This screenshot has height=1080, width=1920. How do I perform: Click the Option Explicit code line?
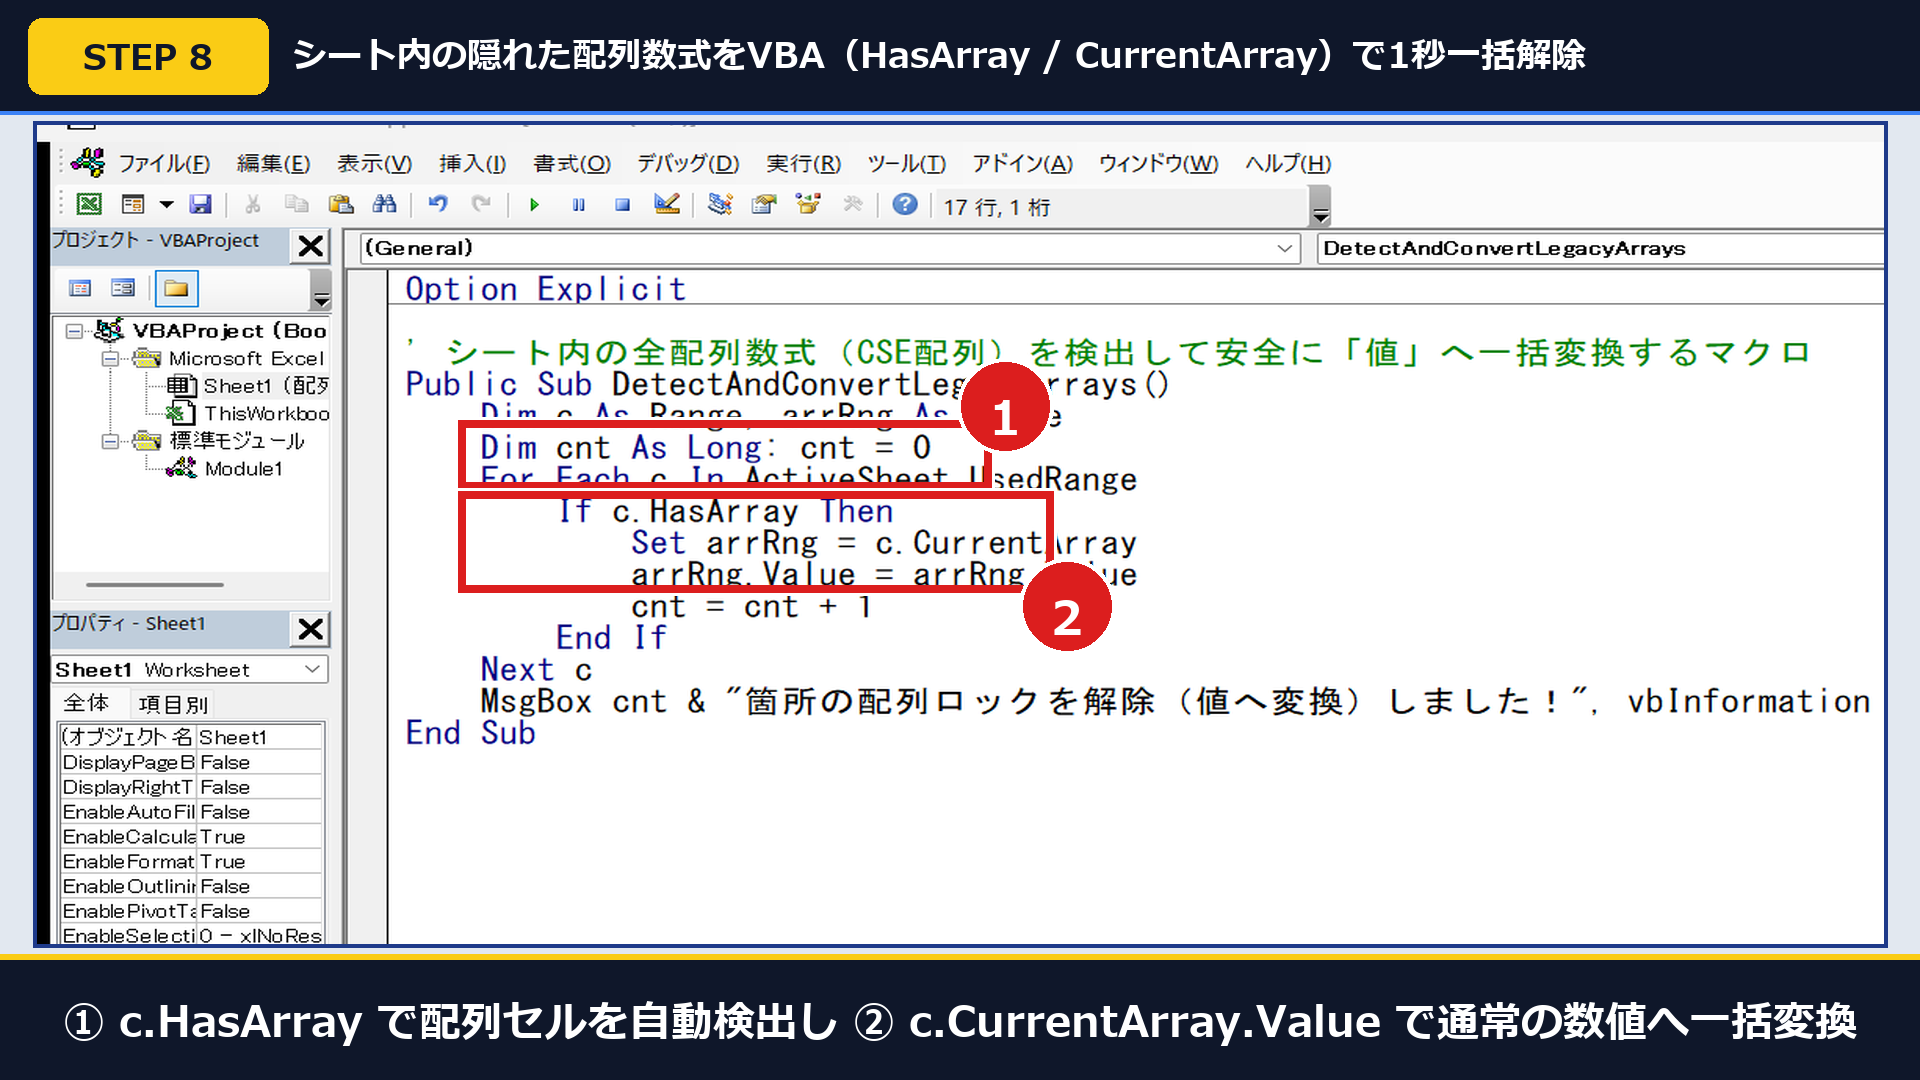[546, 289]
